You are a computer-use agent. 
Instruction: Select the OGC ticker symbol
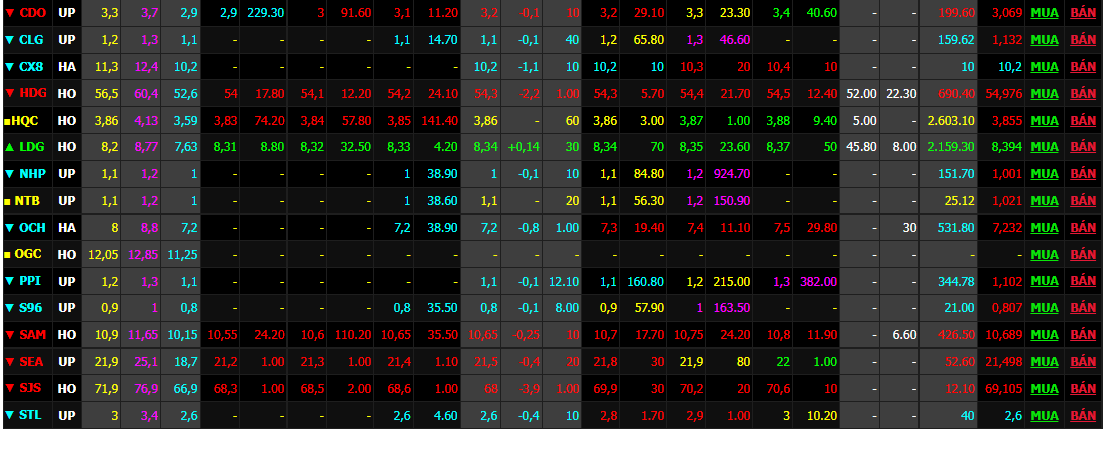[x=28, y=254]
